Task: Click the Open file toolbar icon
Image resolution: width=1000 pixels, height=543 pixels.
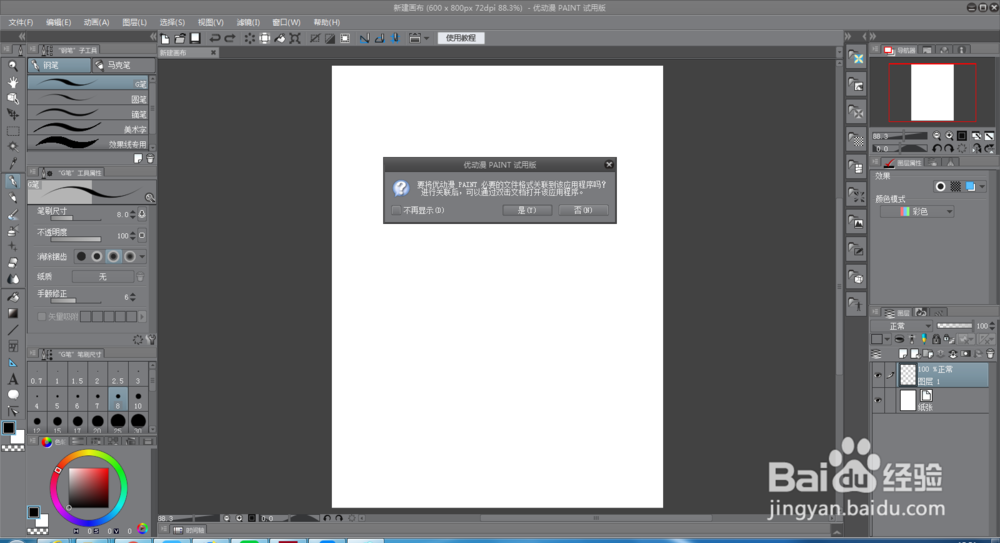Action: 180,38
